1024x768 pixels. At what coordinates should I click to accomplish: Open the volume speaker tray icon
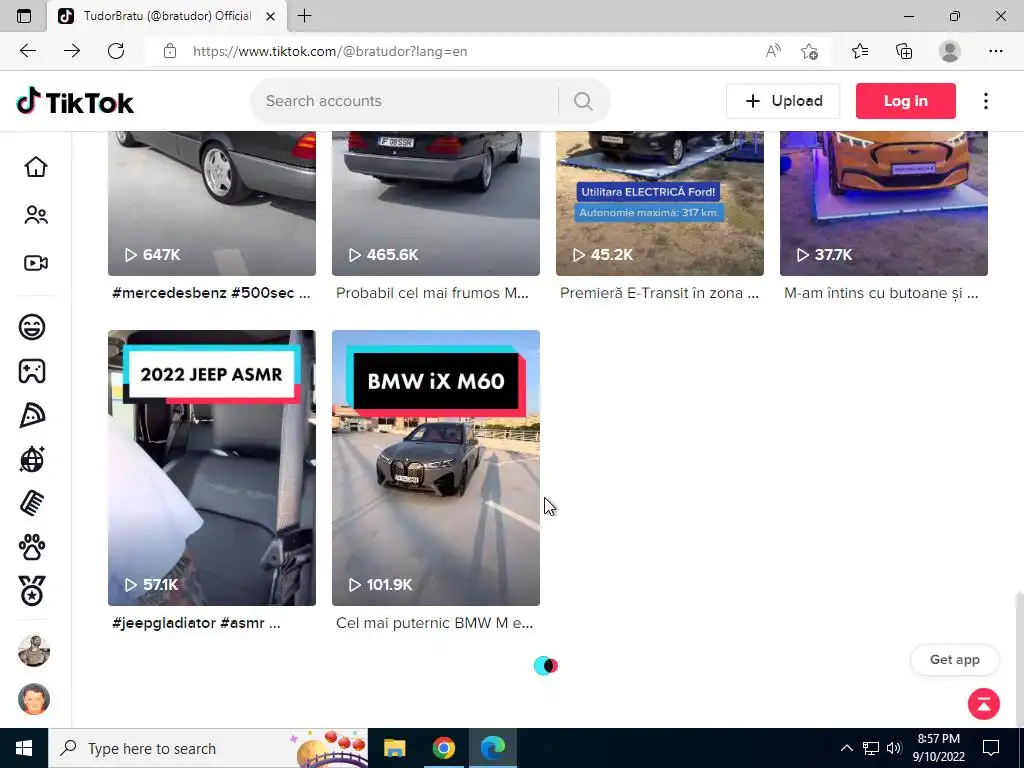pos(894,748)
